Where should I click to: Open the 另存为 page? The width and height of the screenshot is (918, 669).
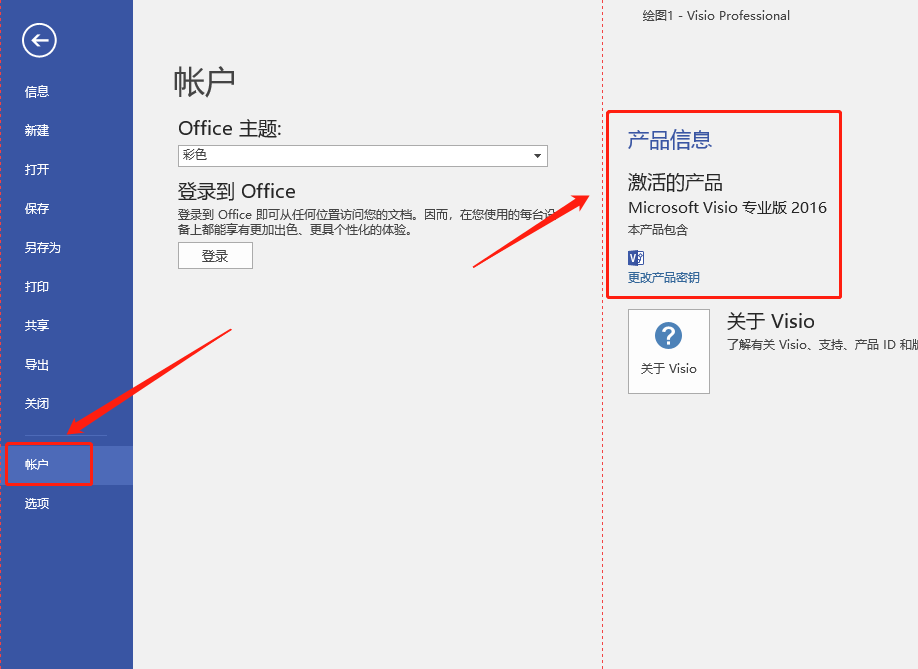click(x=43, y=248)
